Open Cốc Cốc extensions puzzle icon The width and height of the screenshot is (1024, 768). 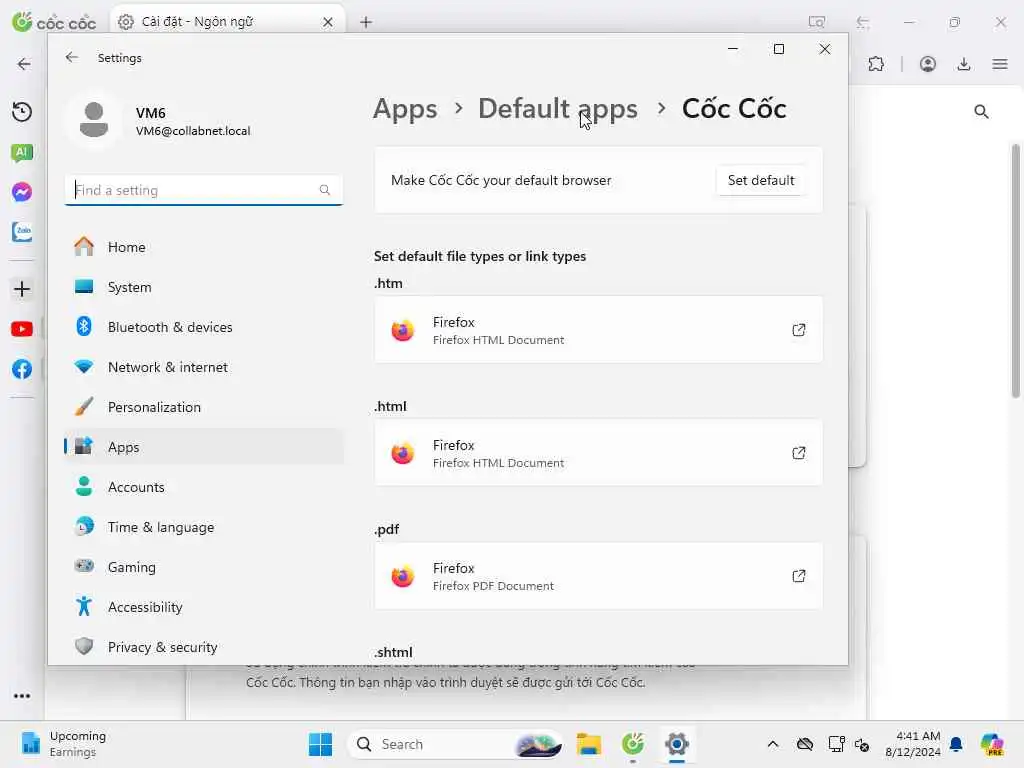(x=876, y=64)
